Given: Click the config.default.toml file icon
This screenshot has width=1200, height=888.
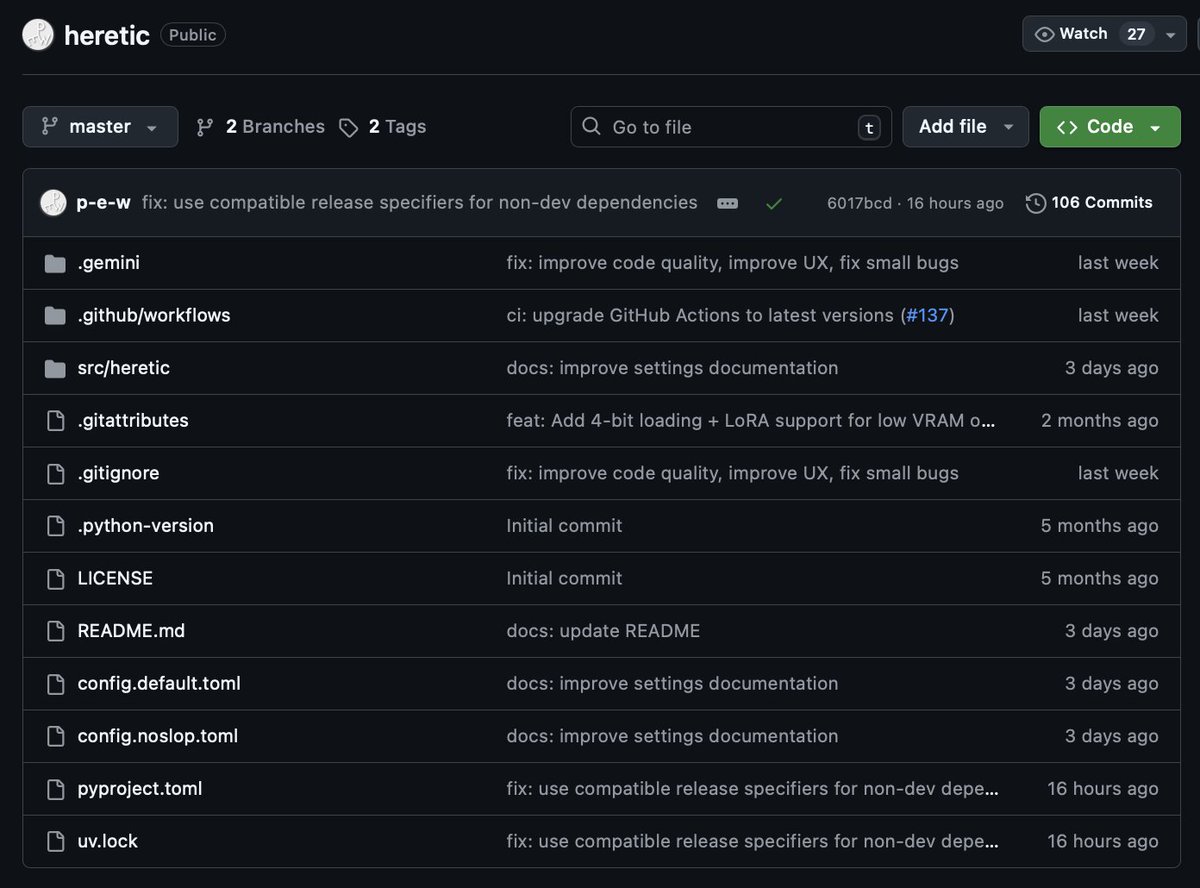Looking at the screenshot, I should tap(56, 684).
